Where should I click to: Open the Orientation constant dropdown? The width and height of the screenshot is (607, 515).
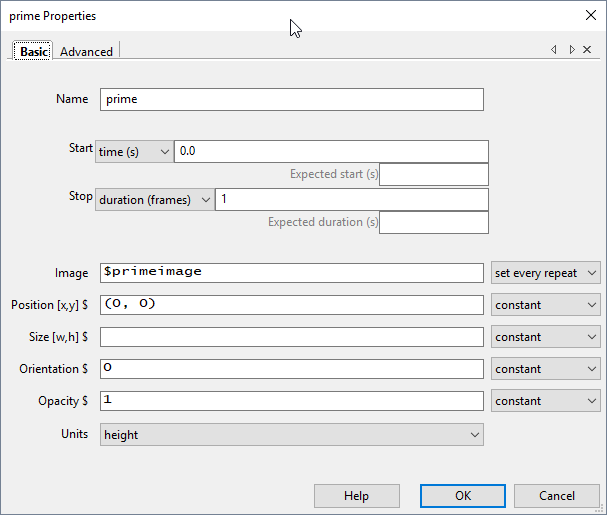[545, 369]
